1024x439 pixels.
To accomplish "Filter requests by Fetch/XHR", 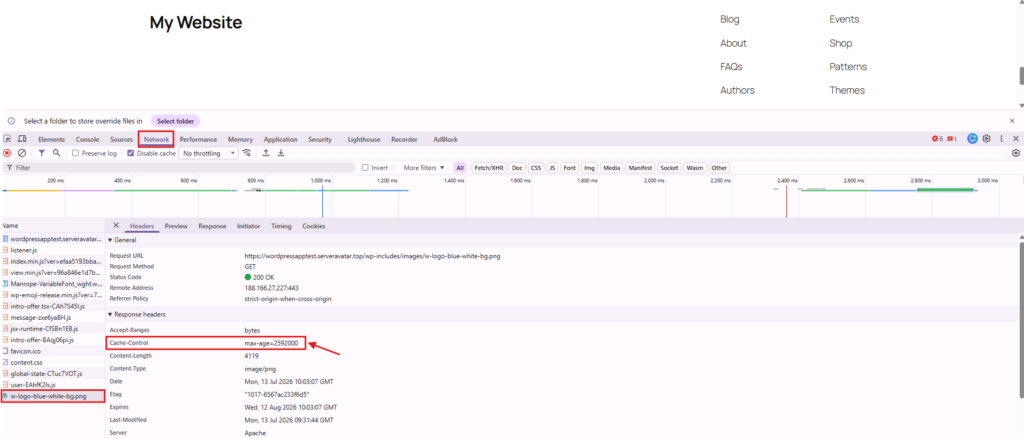I will coord(488,168).
